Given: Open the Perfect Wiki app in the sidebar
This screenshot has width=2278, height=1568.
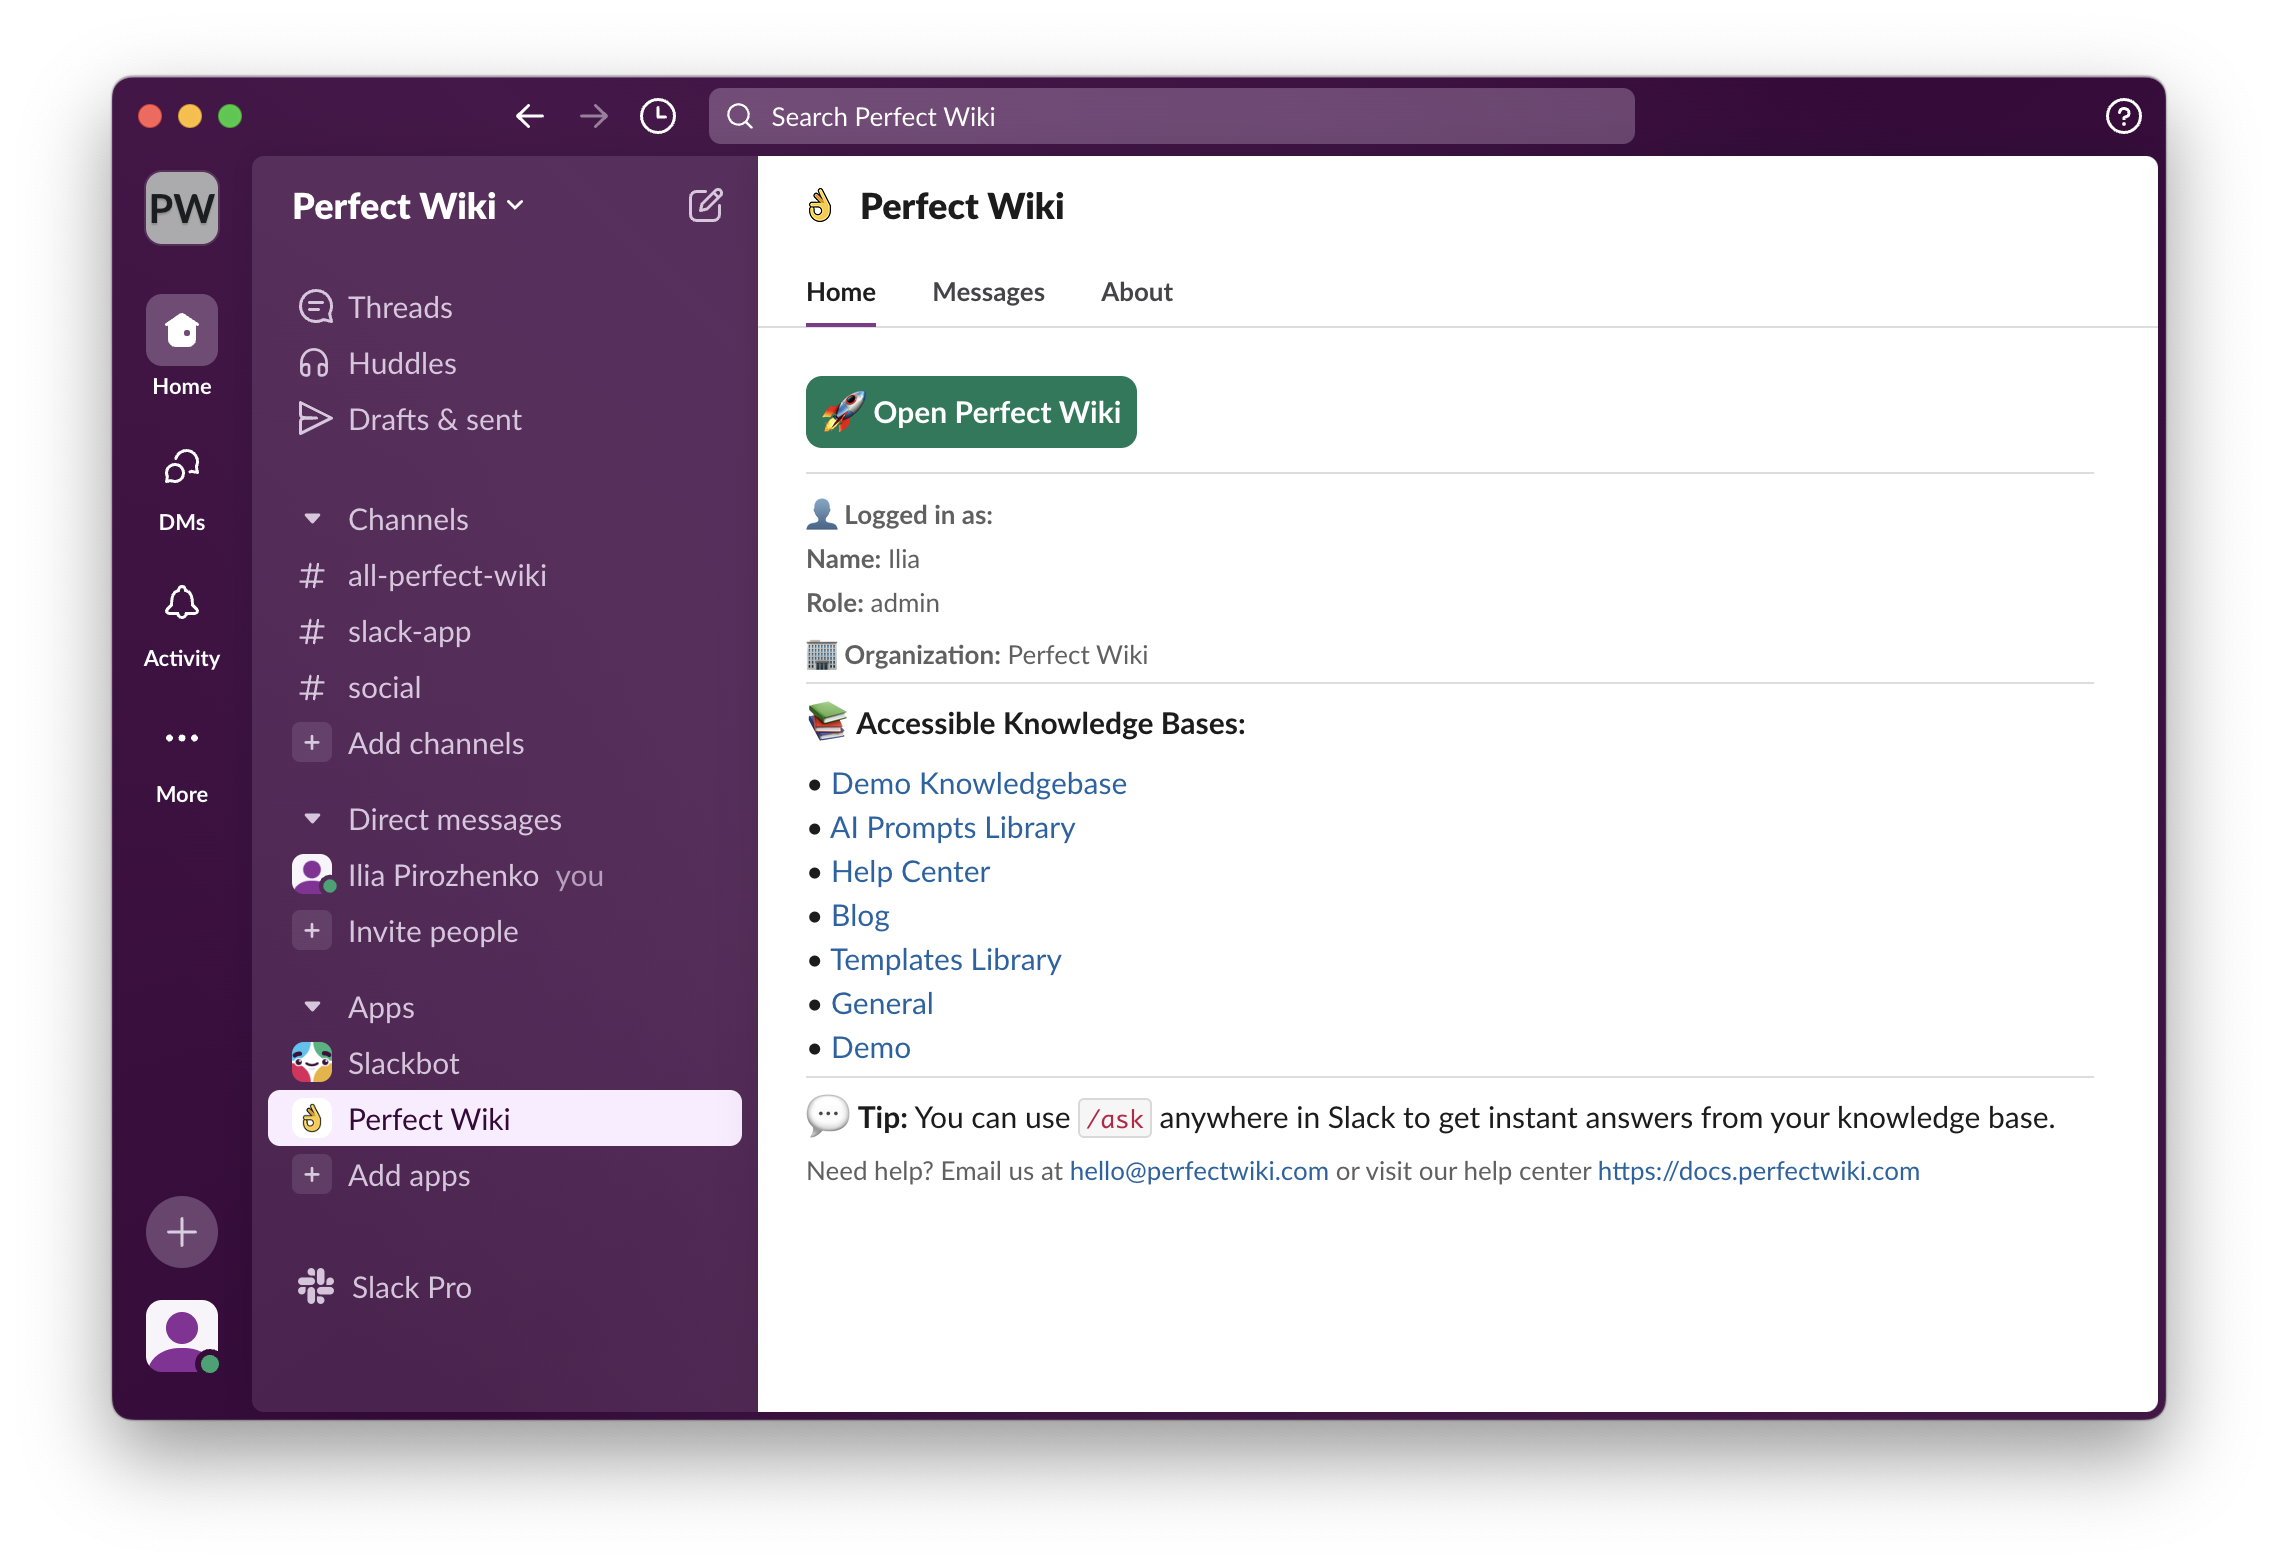Looking at the screenshot, I should click(x=430, y=1118).
